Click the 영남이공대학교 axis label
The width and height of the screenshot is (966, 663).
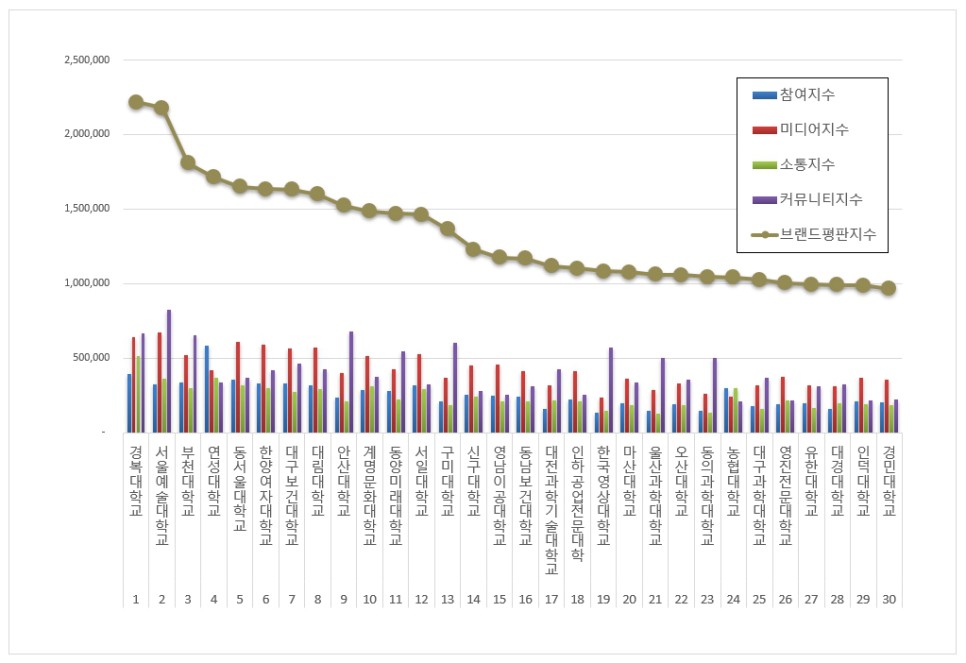[500, 495]
